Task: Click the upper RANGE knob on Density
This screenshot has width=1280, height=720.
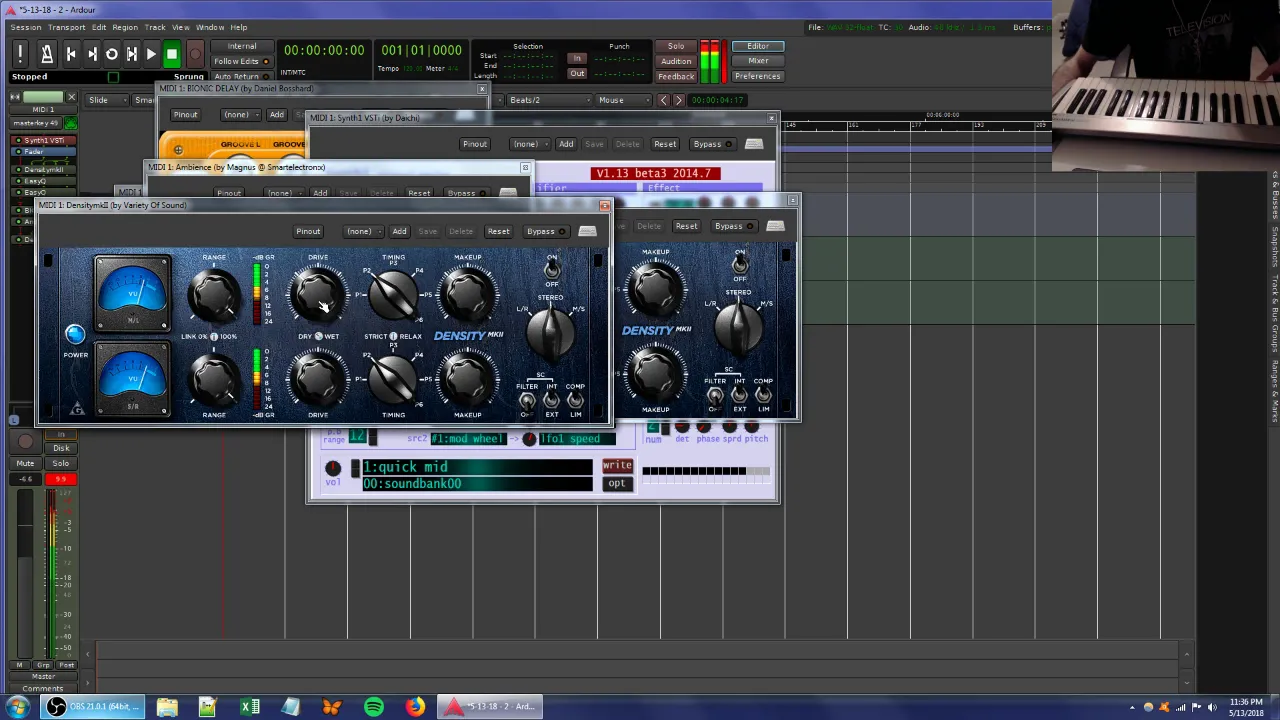Action: [x=214, y=294]
